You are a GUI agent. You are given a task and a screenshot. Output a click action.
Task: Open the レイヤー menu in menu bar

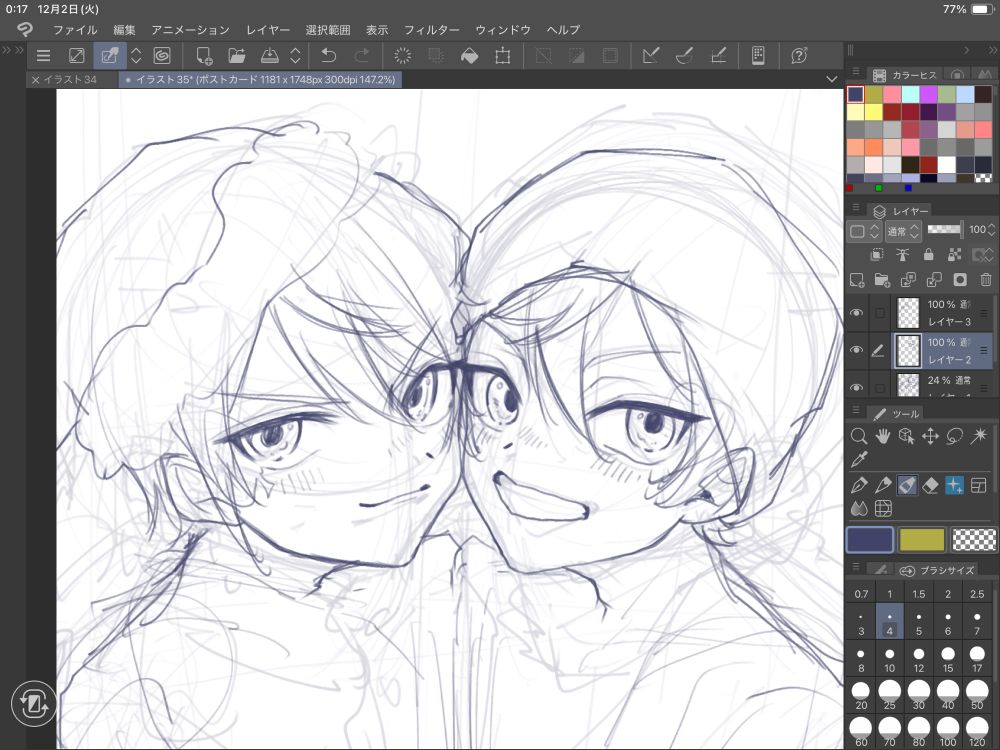(268, 30)
